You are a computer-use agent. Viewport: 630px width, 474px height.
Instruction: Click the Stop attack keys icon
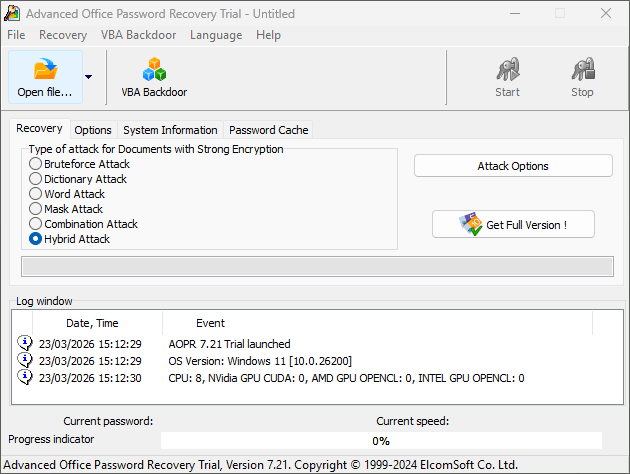(x=582, y=69)
